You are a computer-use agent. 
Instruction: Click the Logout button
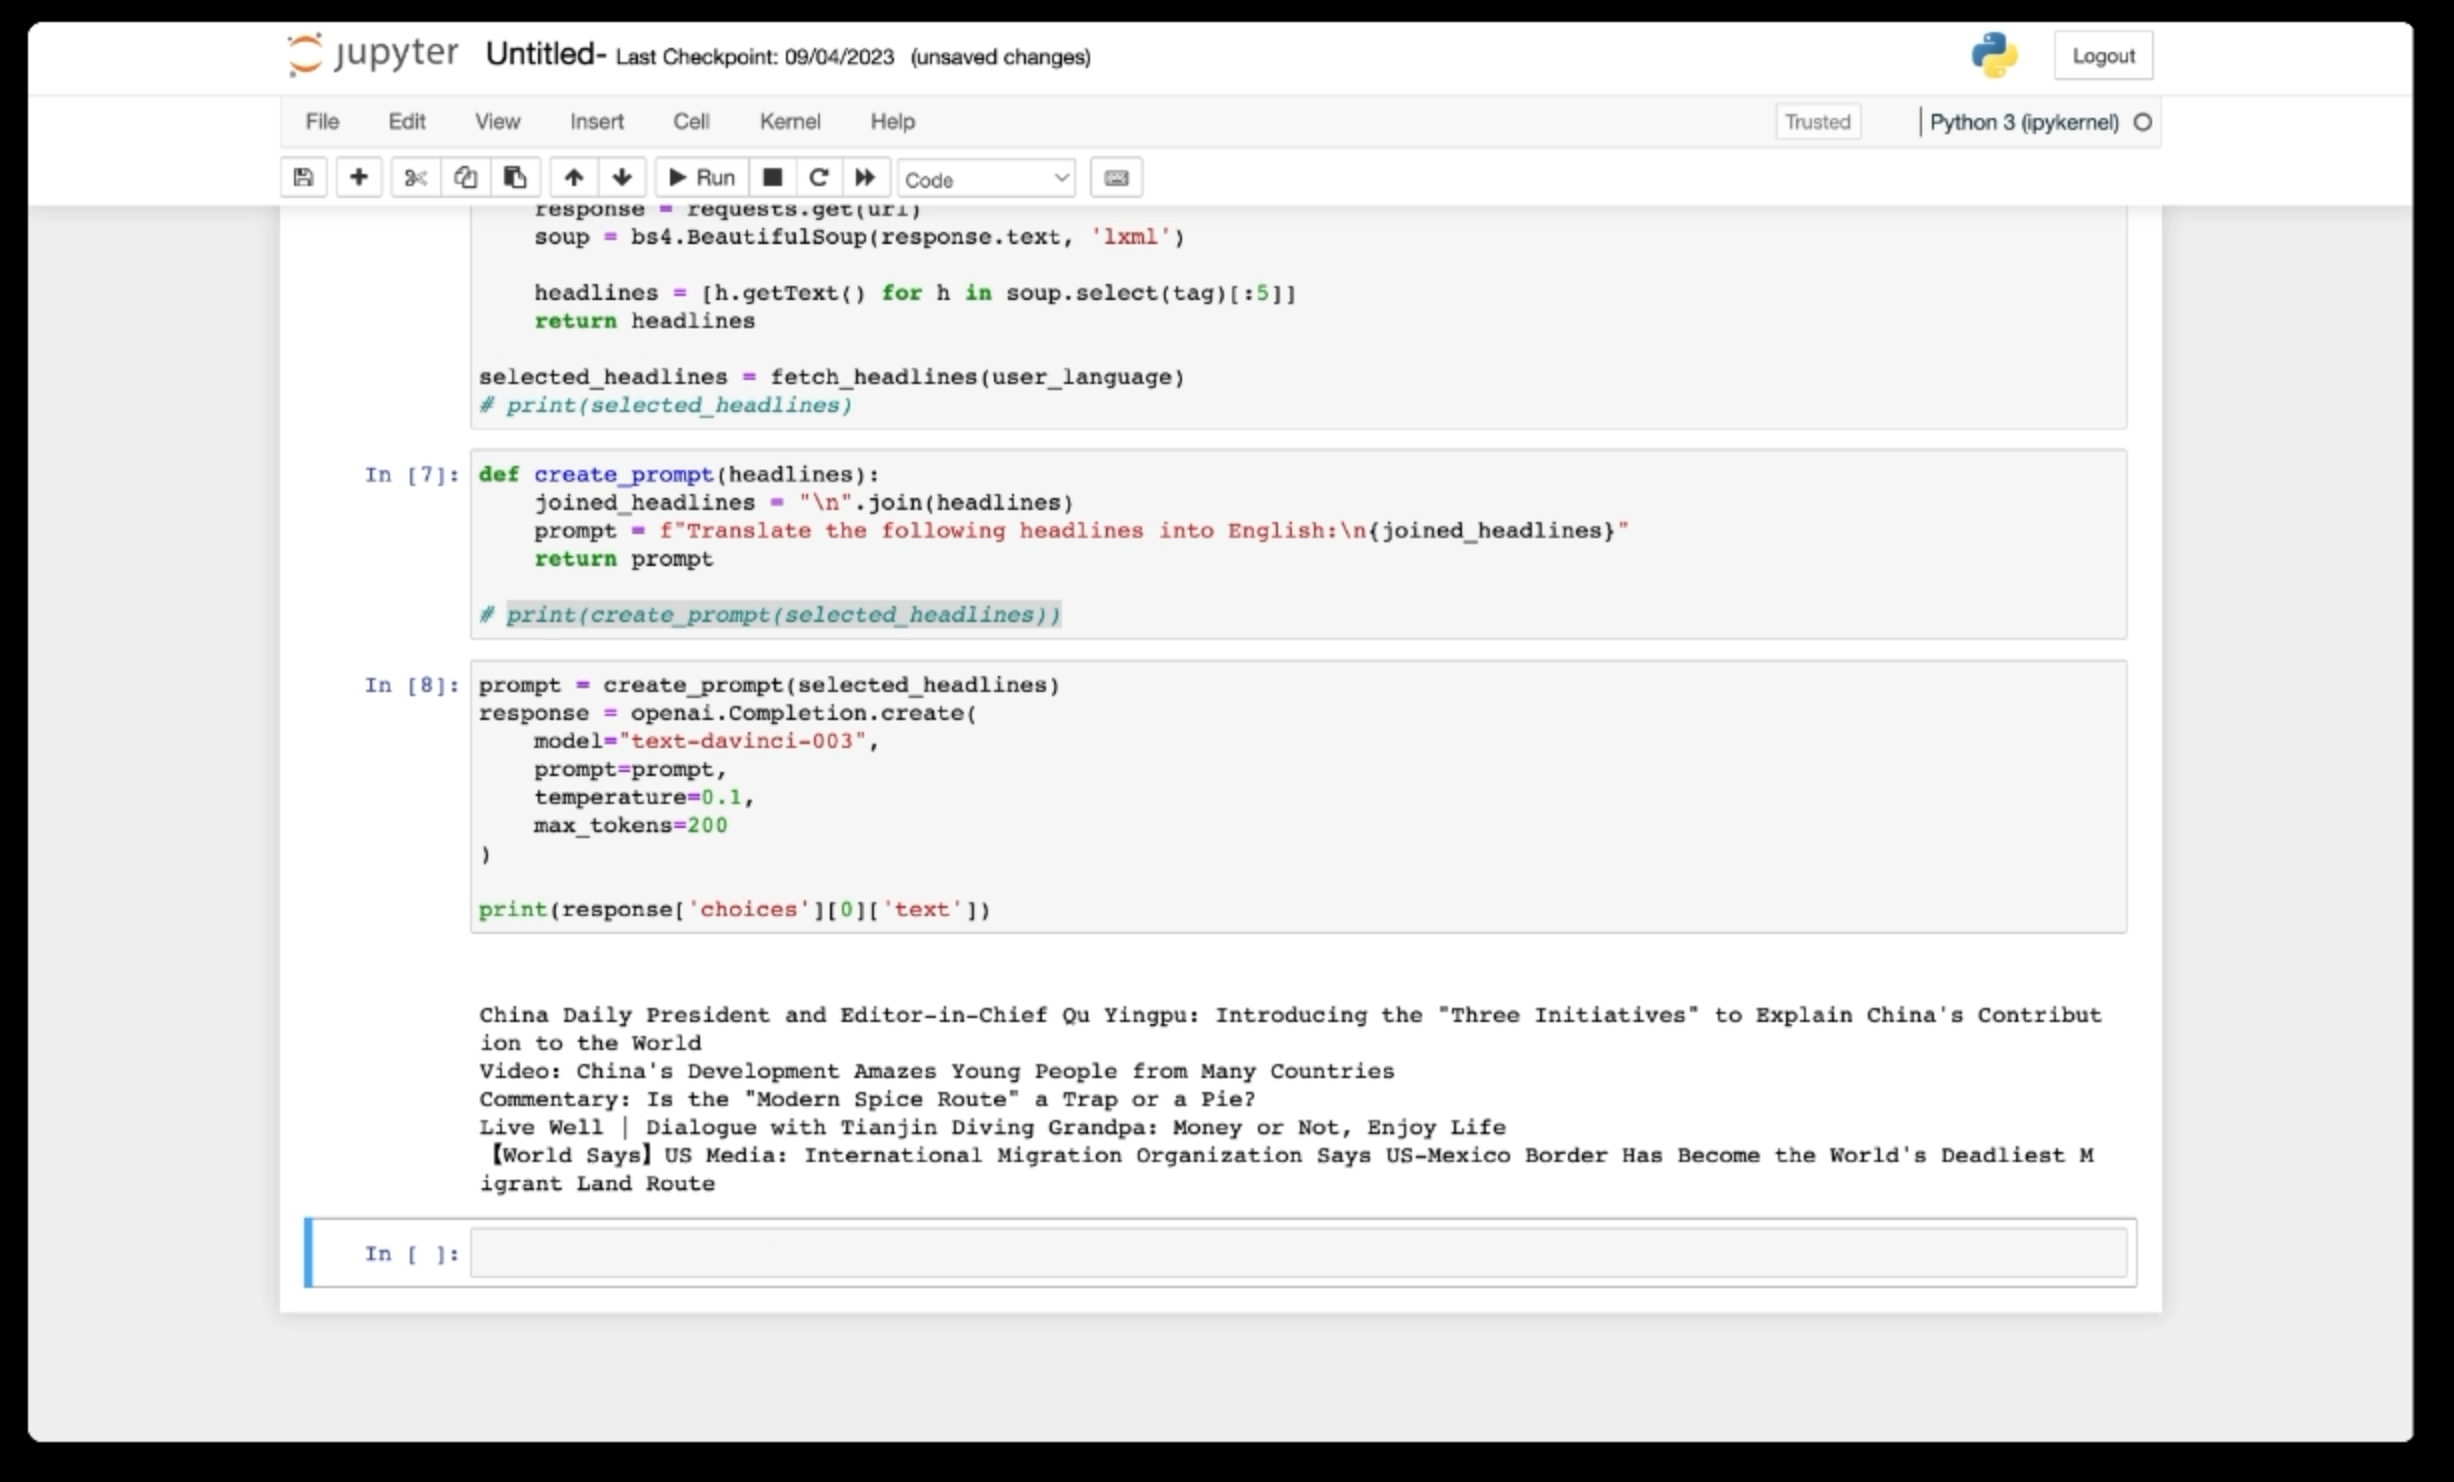tap(2103, 56)
